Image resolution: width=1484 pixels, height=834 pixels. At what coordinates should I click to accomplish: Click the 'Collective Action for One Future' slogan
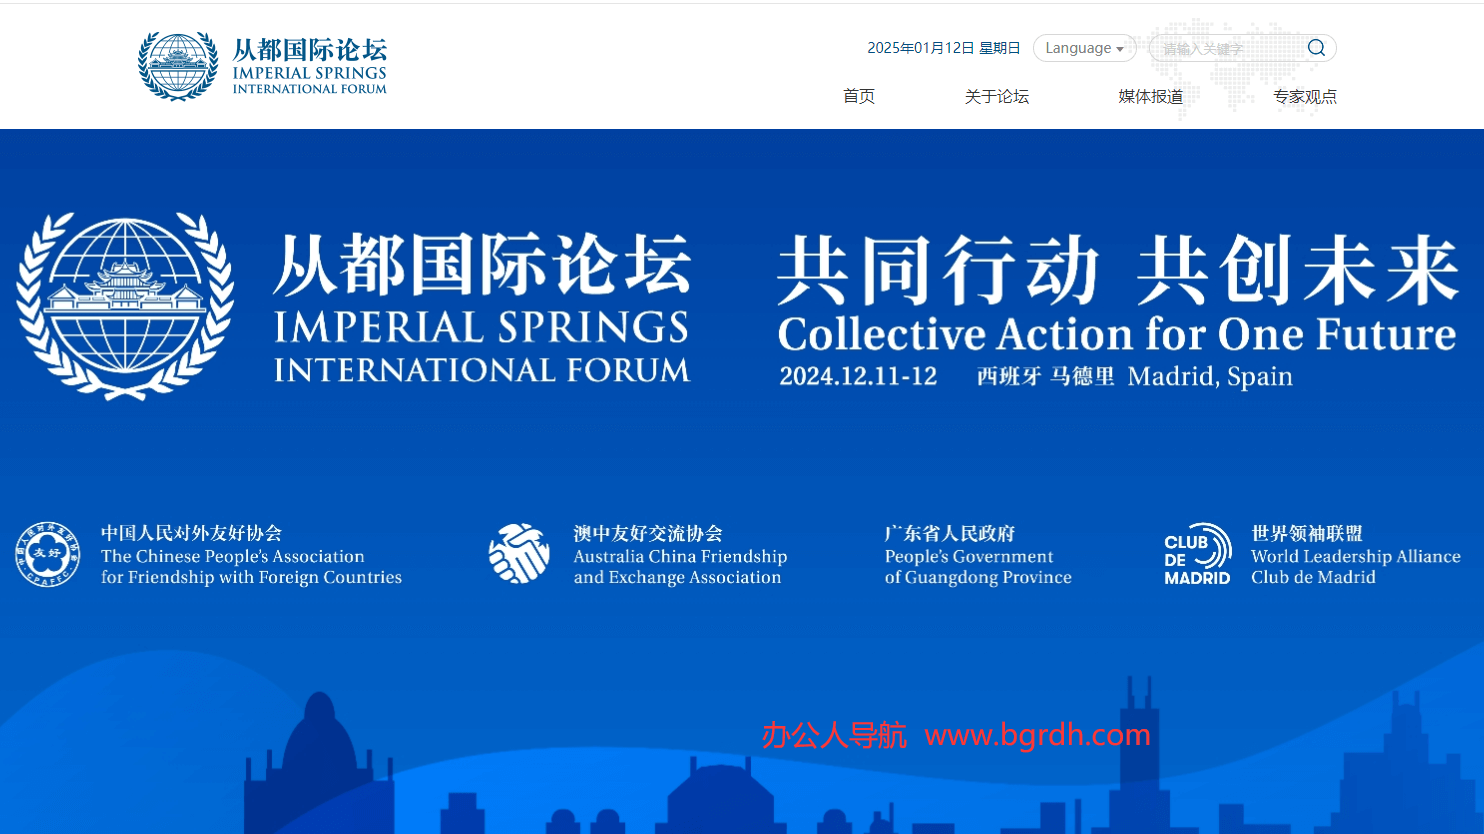[x=1116, y=334]
